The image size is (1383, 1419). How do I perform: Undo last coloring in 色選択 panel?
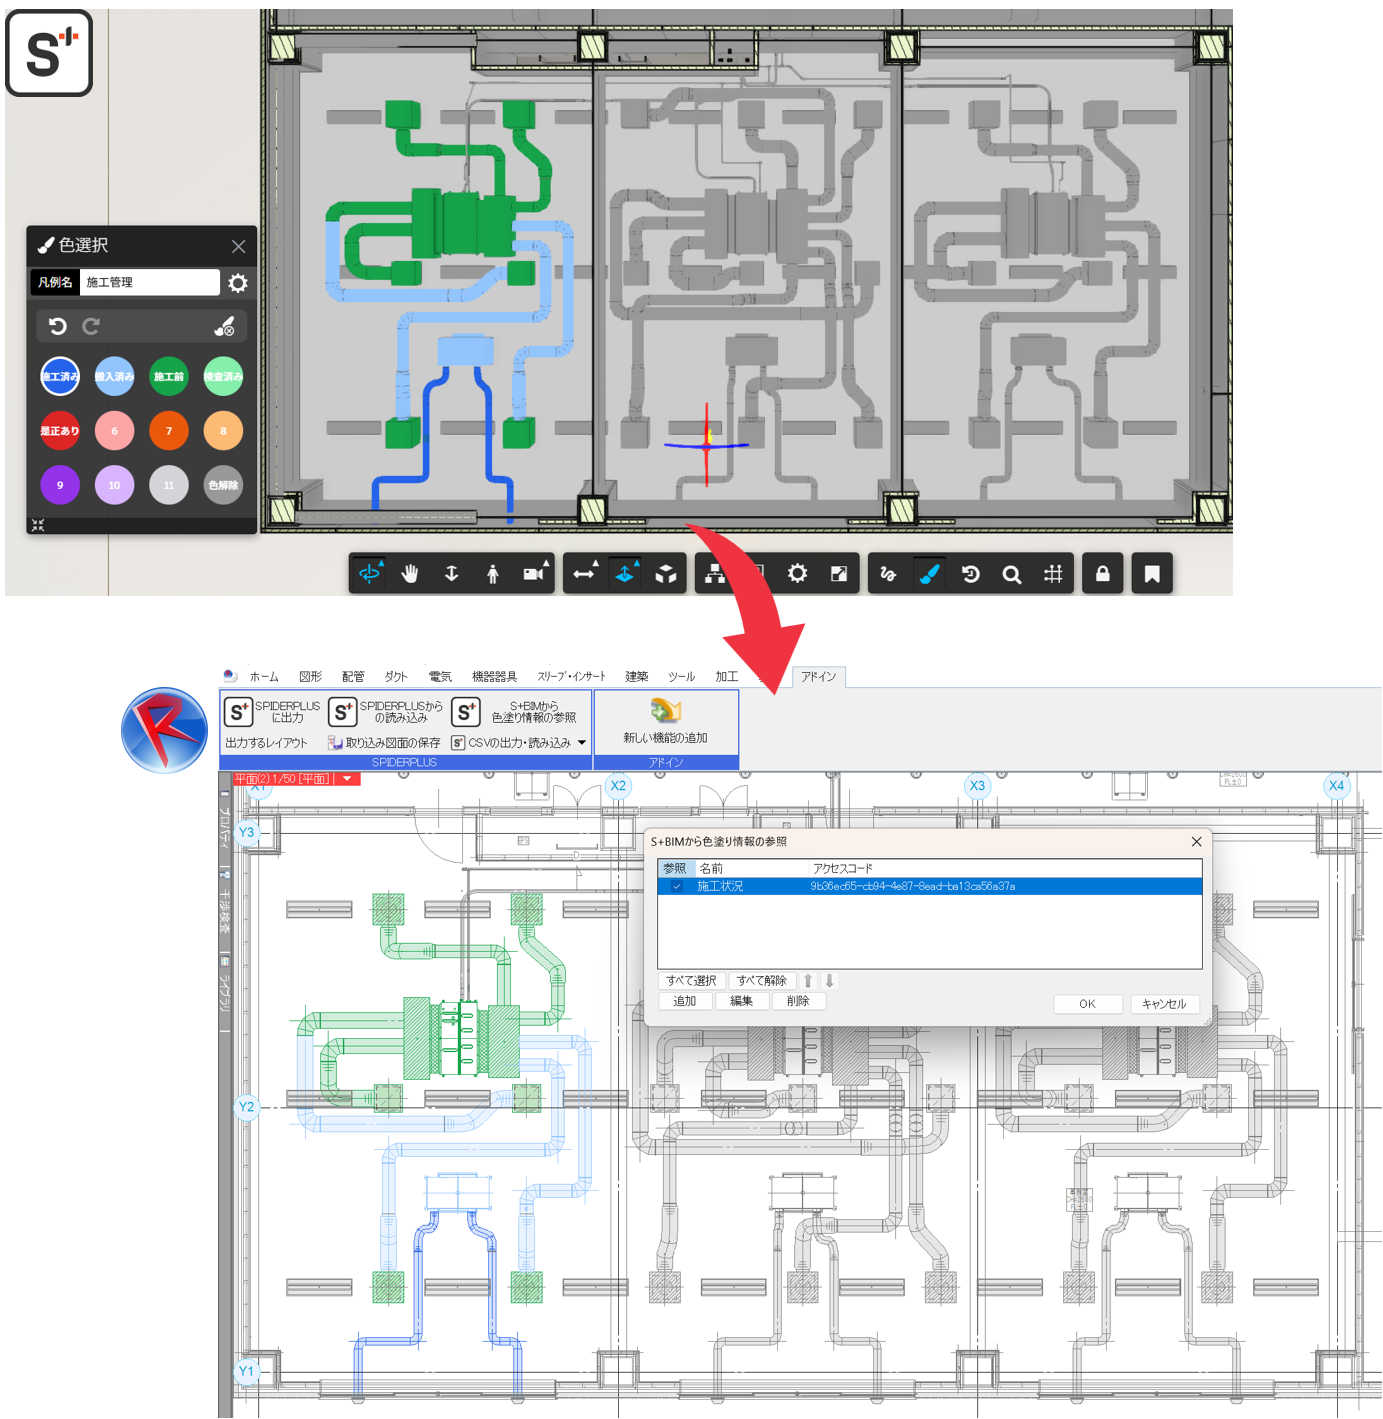[58, 327]
